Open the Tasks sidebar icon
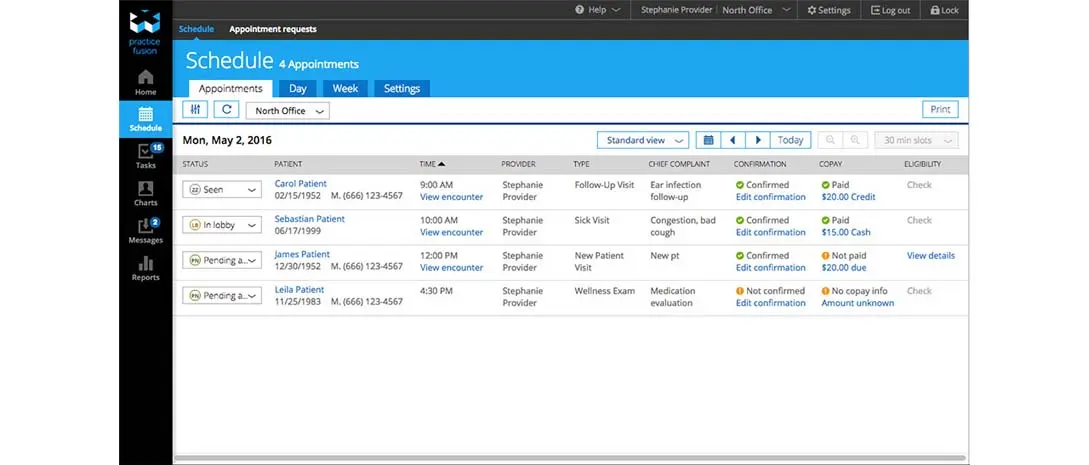The width and height of the screenshot is (1089, 465). pyautogui.click(x=145, y=156)
